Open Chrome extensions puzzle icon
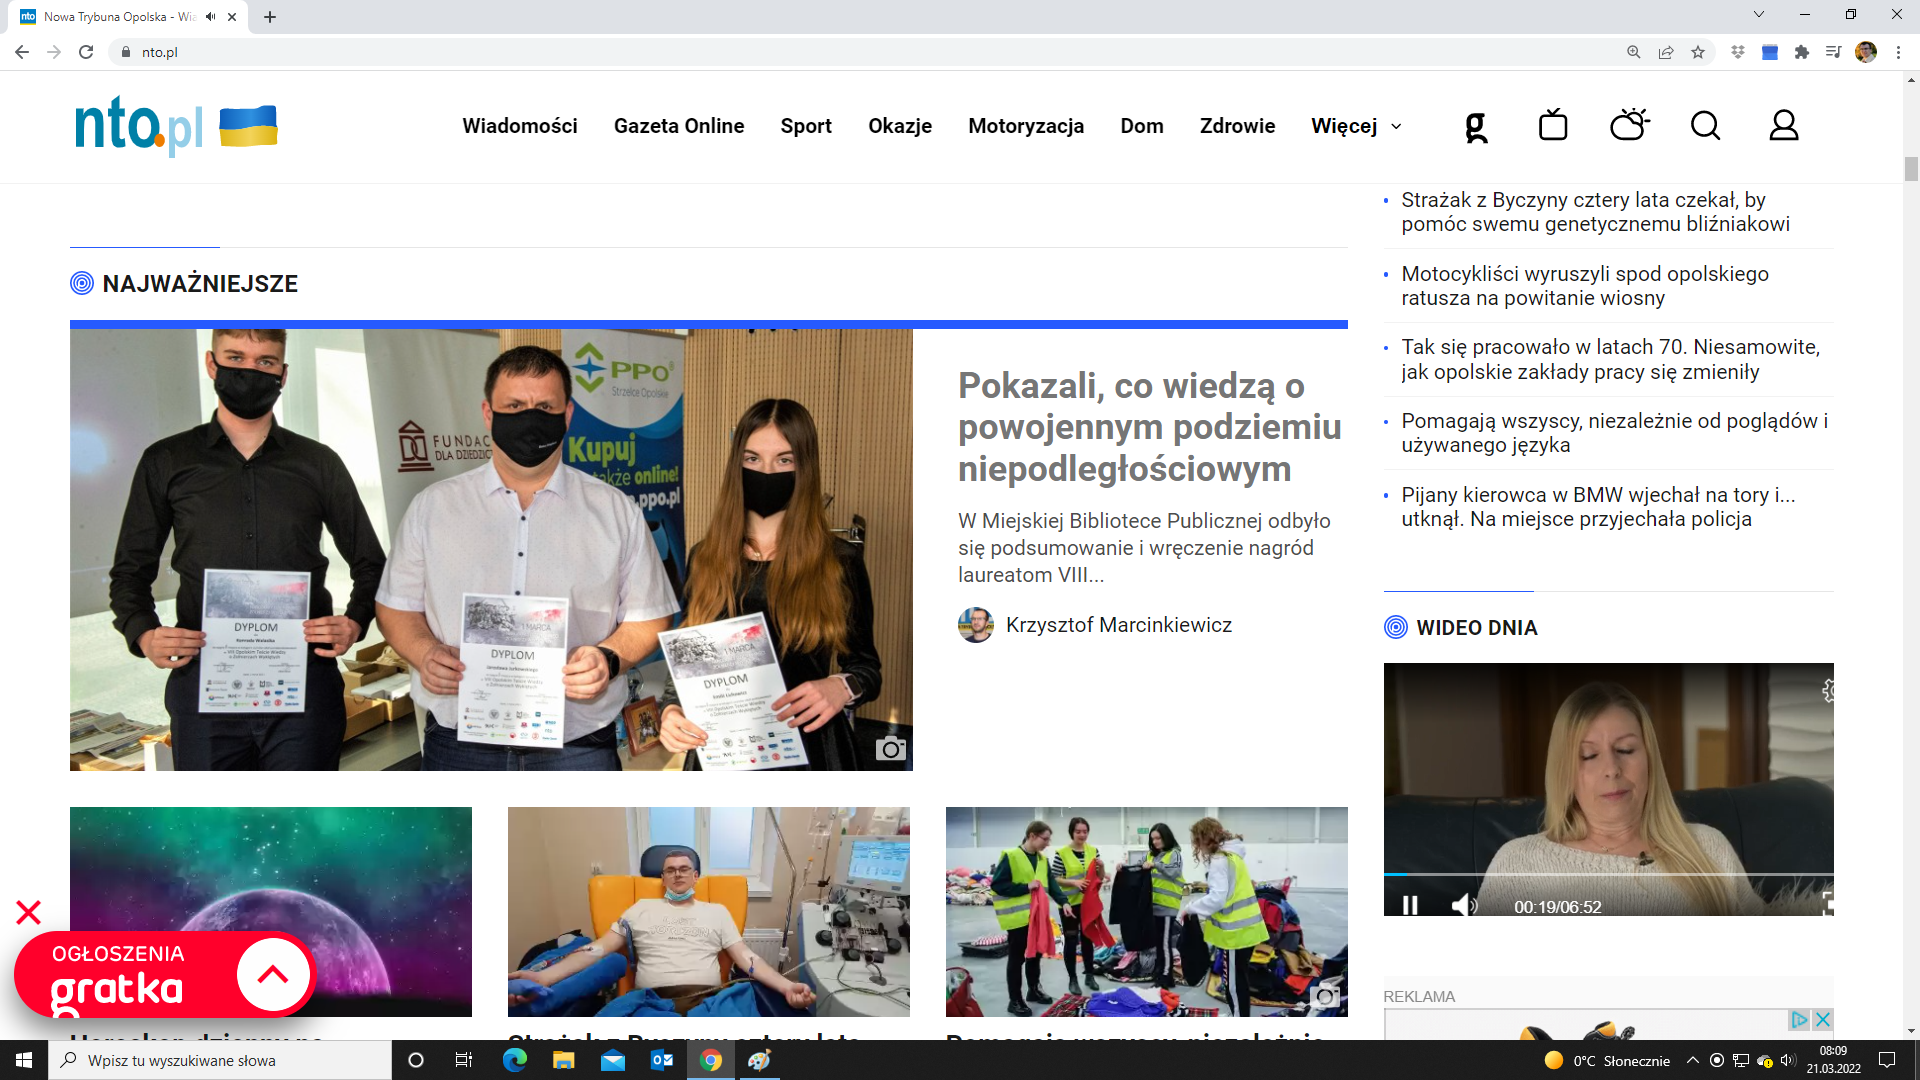The image size is (1920, 1080). tap(1802, 52)
